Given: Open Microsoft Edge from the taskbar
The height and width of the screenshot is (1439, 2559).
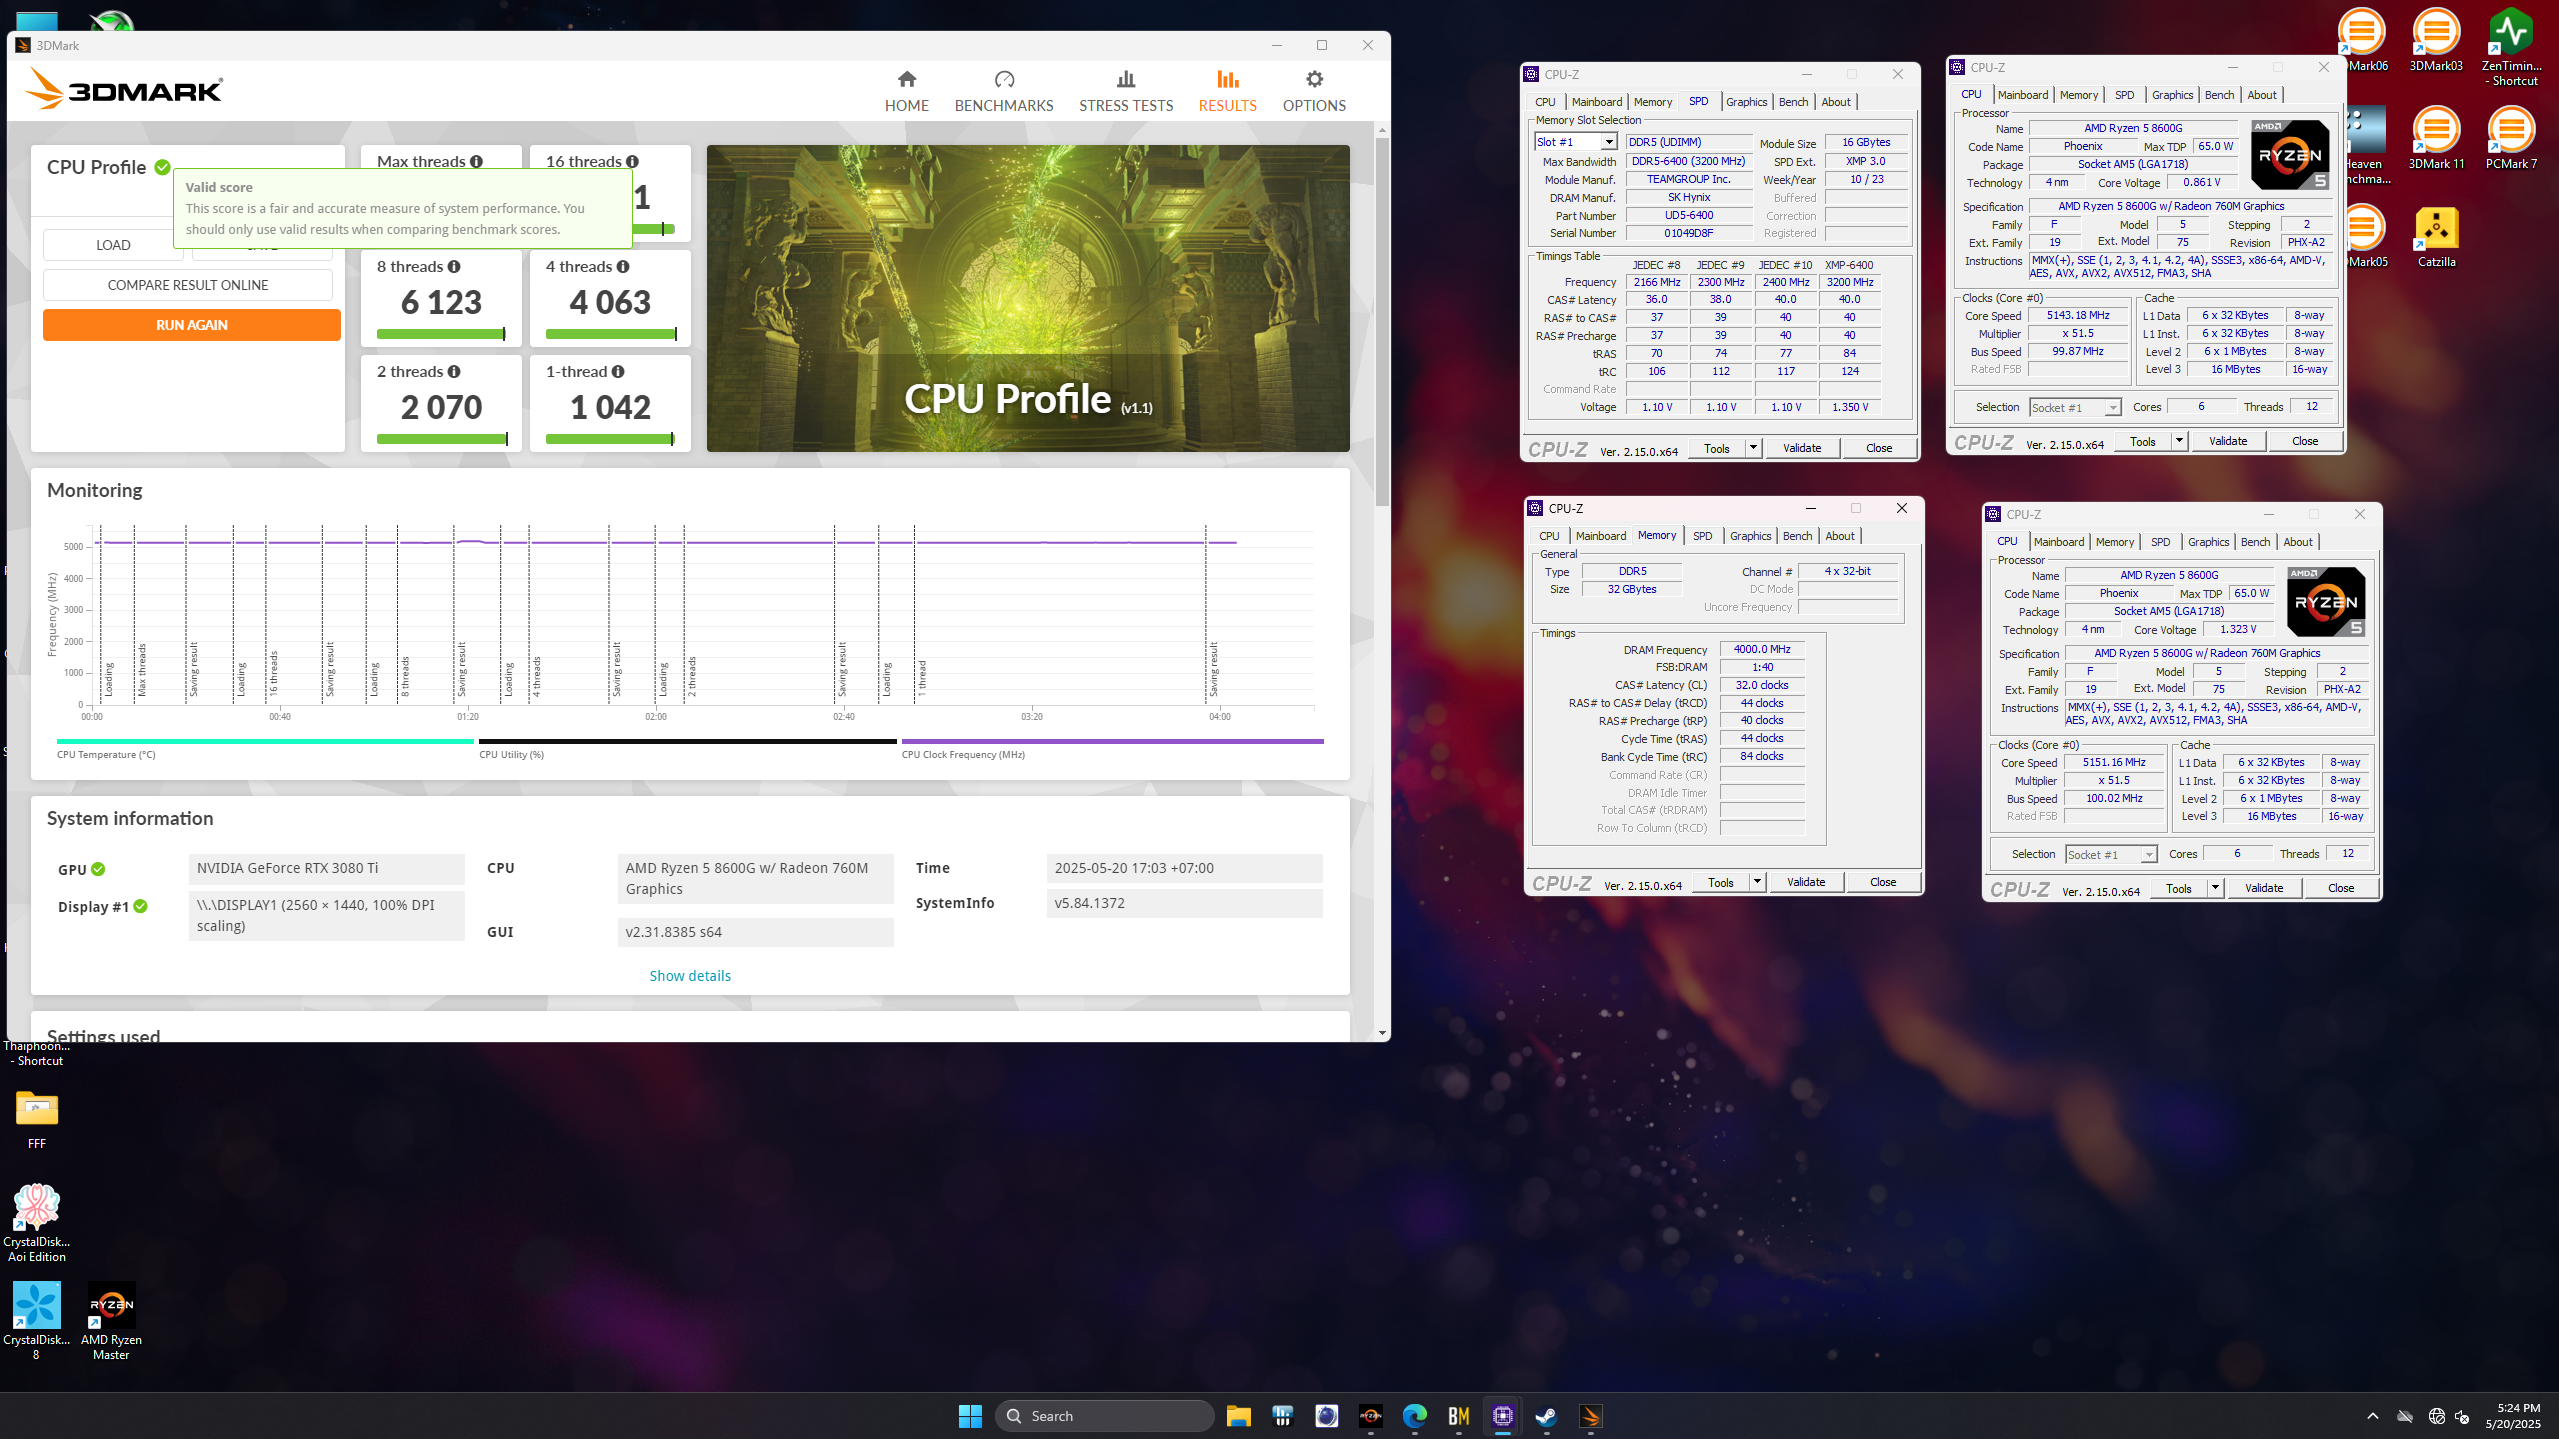Looking at the screenshot, I should click(1414, 1415).
